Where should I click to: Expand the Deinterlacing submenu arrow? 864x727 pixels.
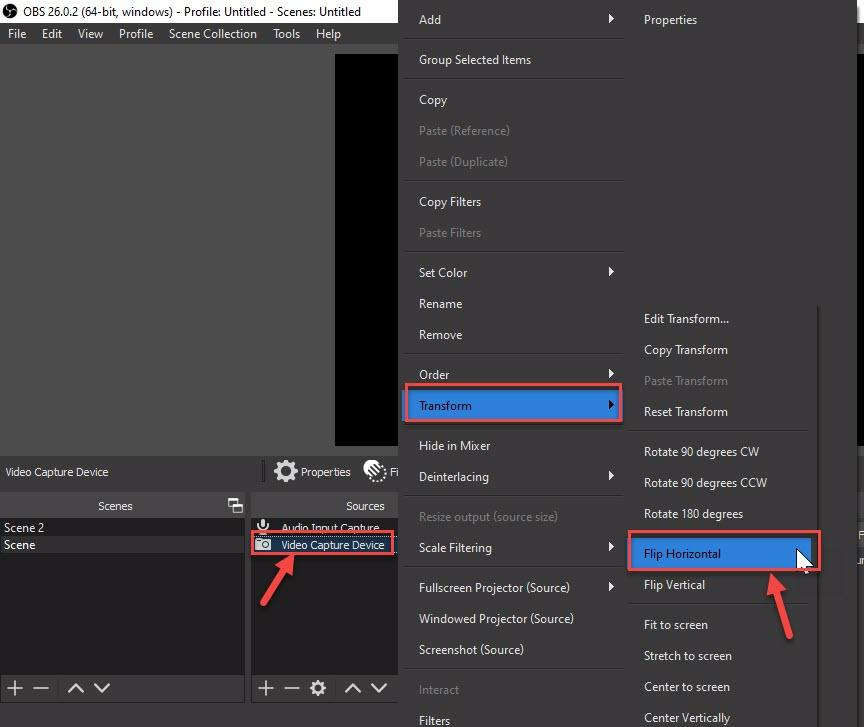click(x=611, y=476)
